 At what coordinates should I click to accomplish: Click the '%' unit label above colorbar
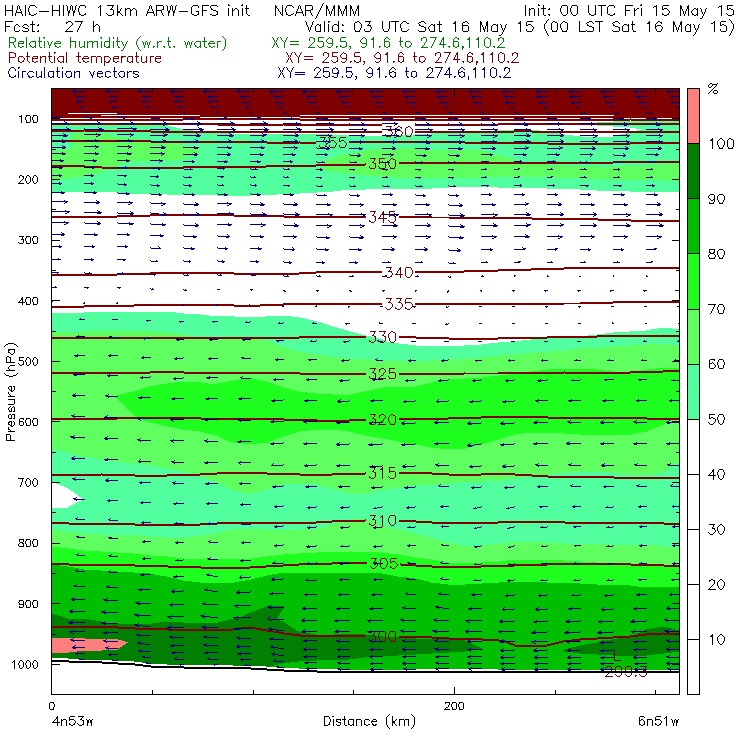pos(713,88)
